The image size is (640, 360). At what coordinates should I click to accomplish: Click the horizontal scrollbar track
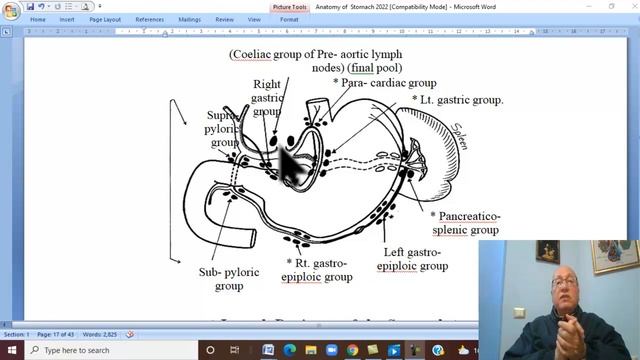(245, 325)
